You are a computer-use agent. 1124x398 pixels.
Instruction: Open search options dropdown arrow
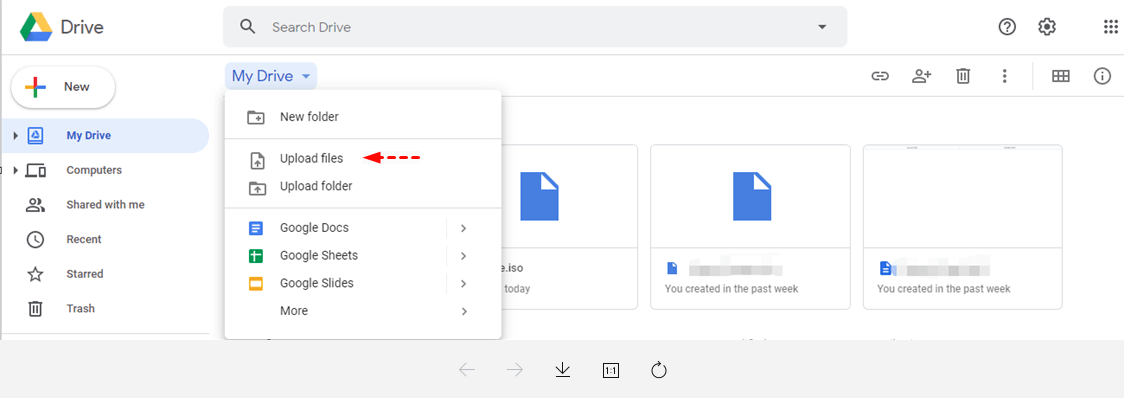(x=821, y=27)
